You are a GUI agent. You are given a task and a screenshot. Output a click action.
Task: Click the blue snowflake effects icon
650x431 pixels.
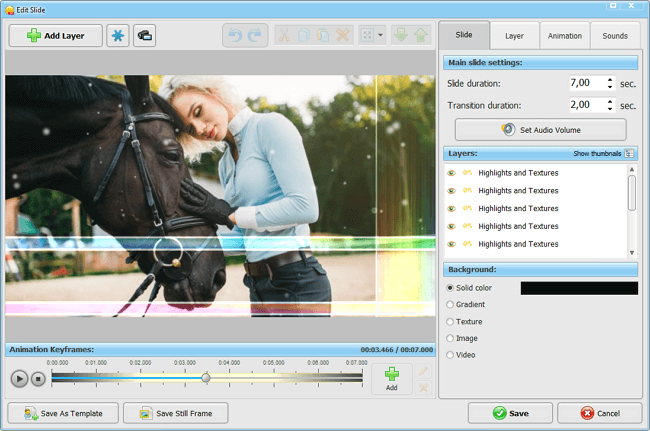click(x=118, y=36)
